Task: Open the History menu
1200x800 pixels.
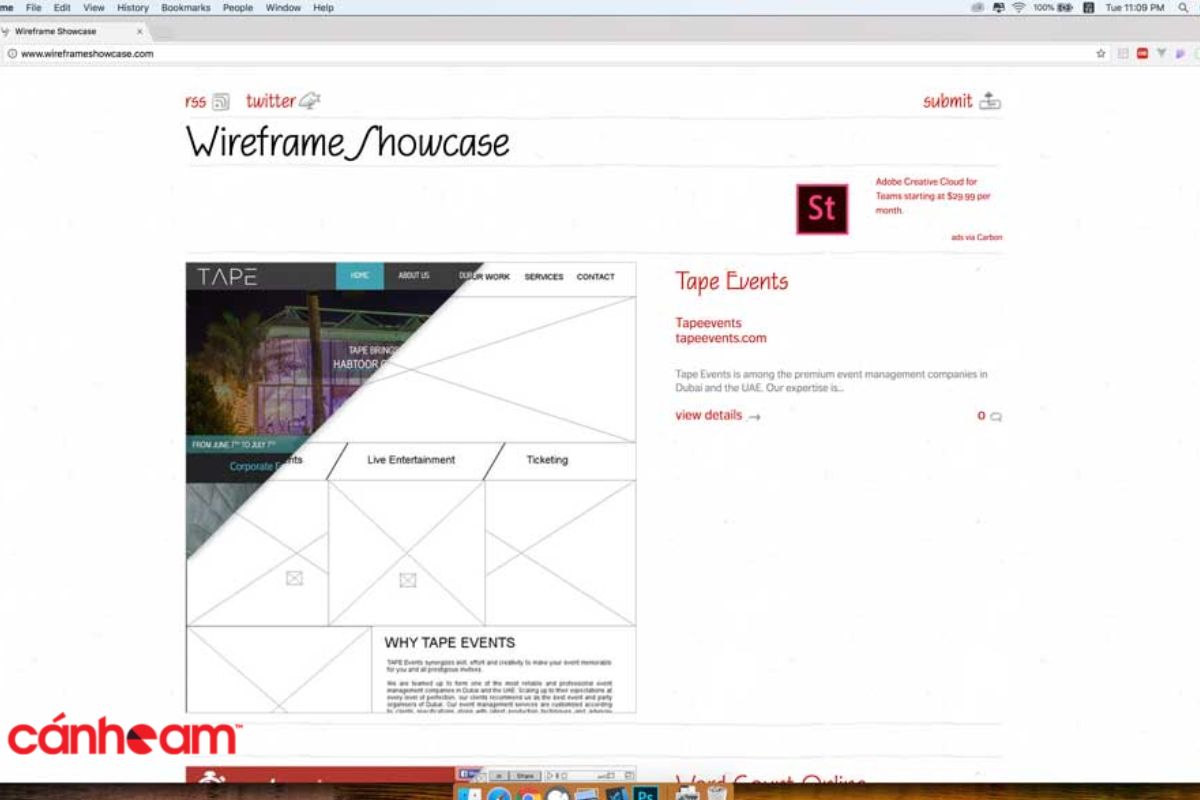Action: pos(133,7)
